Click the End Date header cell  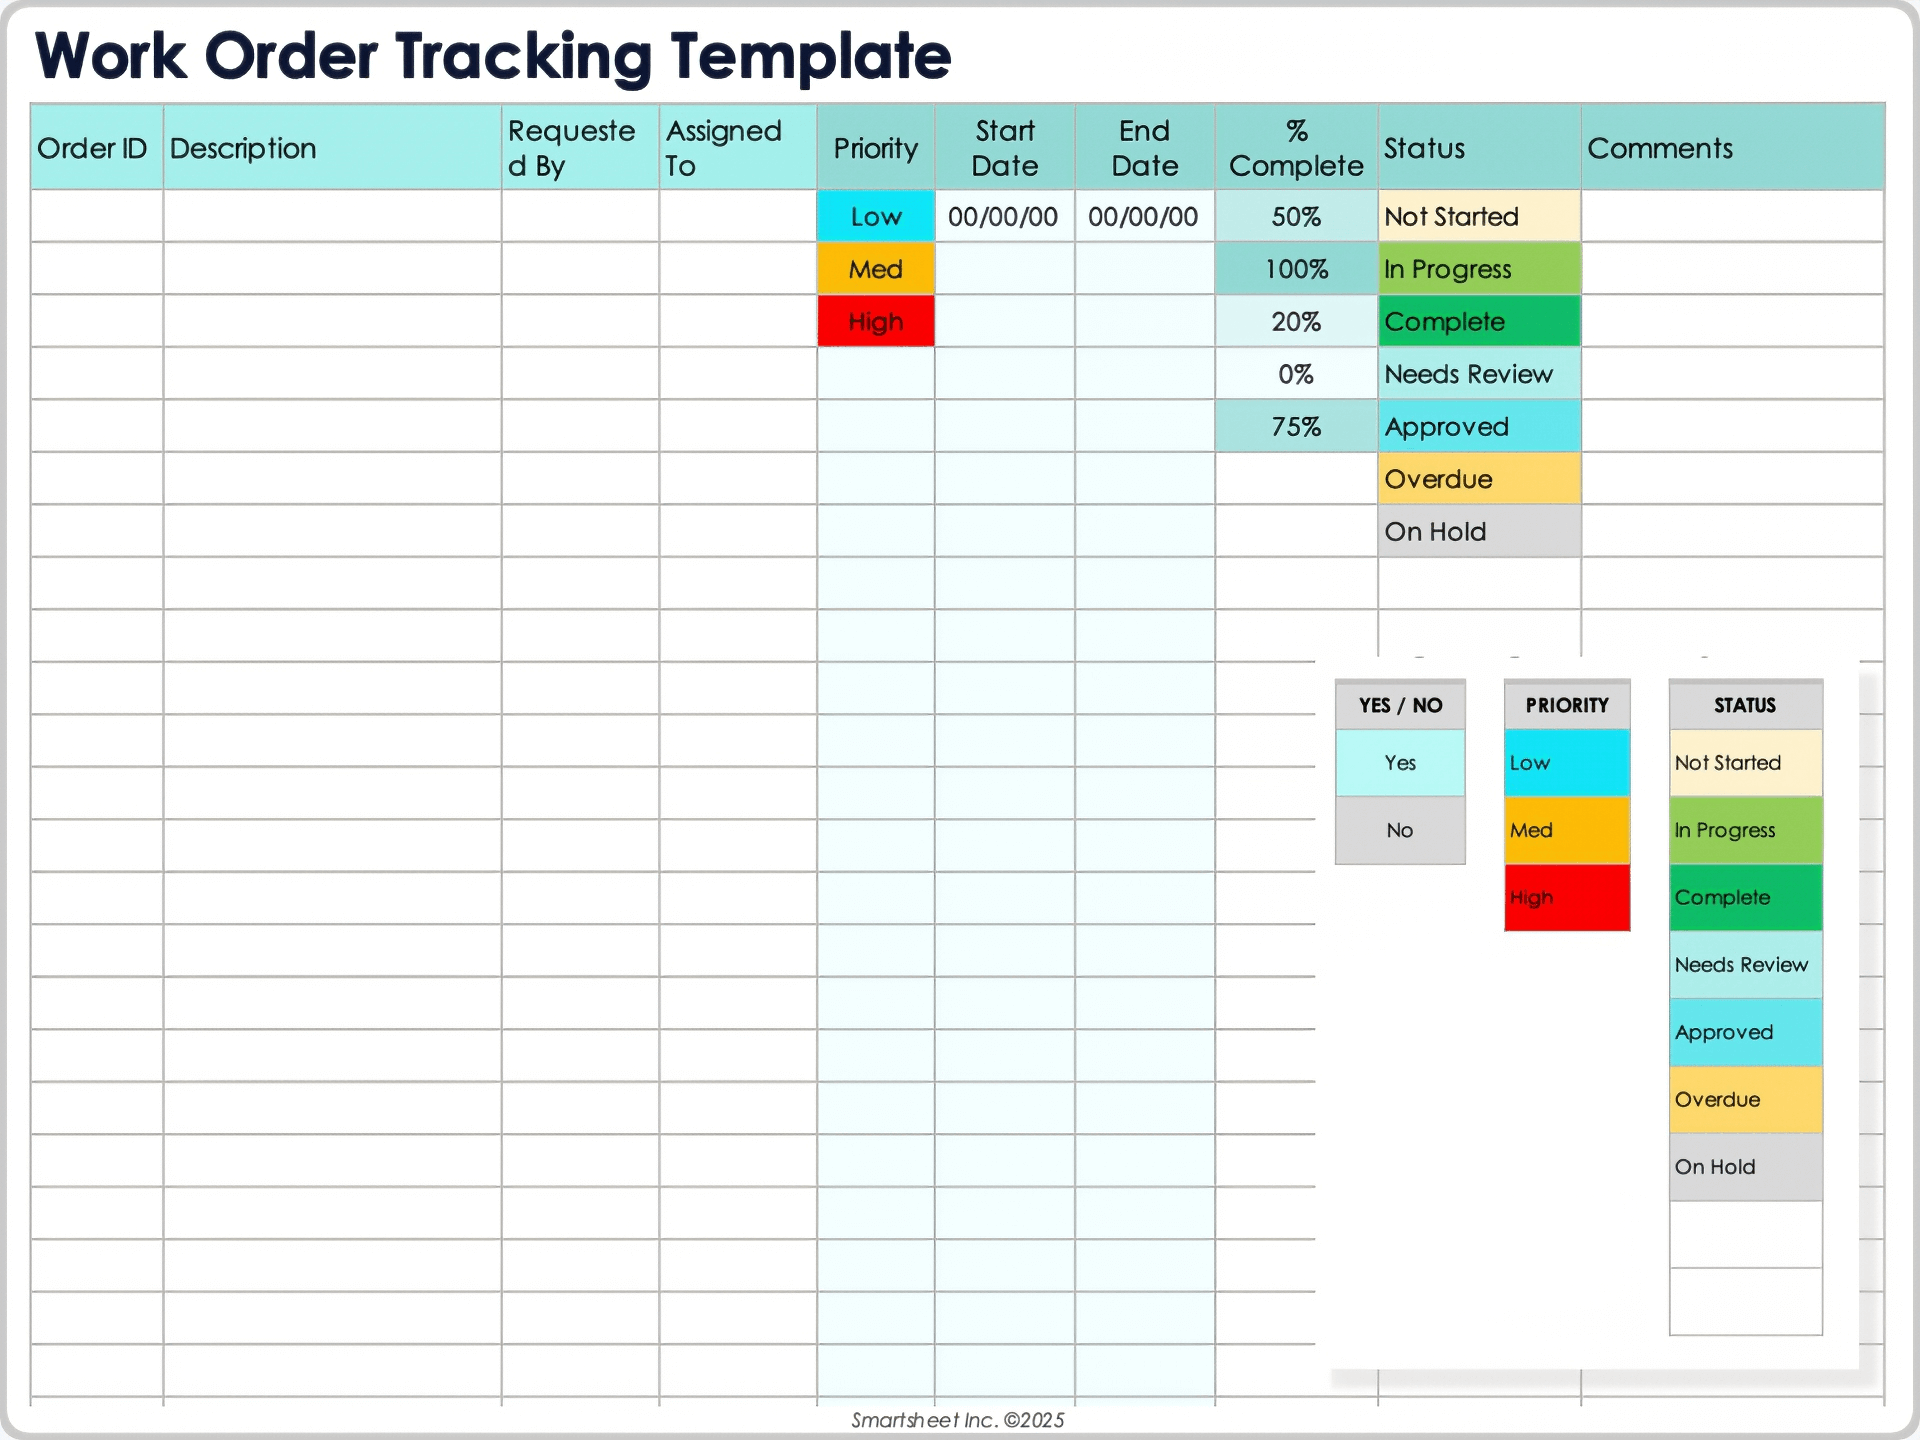click(x=1145, y=148)
